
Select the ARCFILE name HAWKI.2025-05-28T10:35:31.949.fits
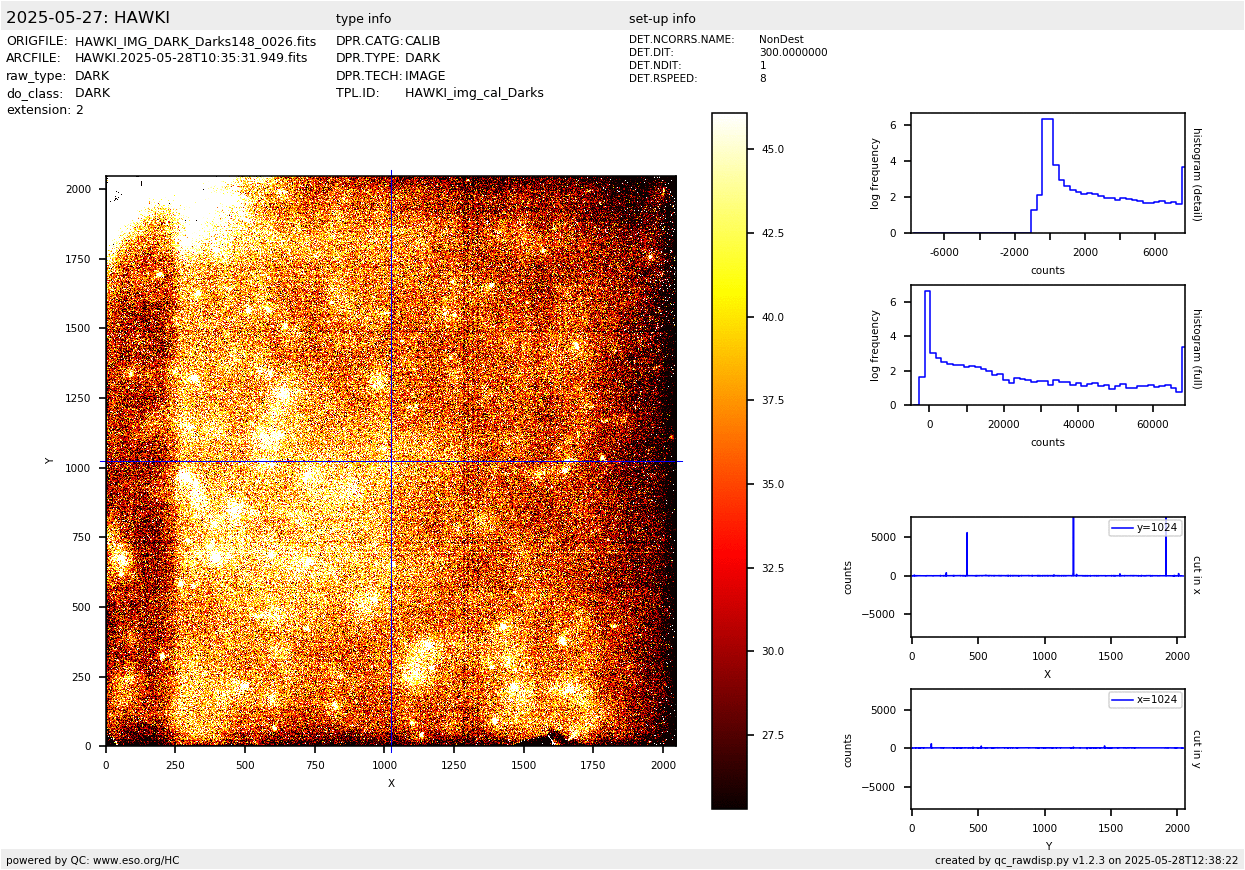(x=191, y=59)
